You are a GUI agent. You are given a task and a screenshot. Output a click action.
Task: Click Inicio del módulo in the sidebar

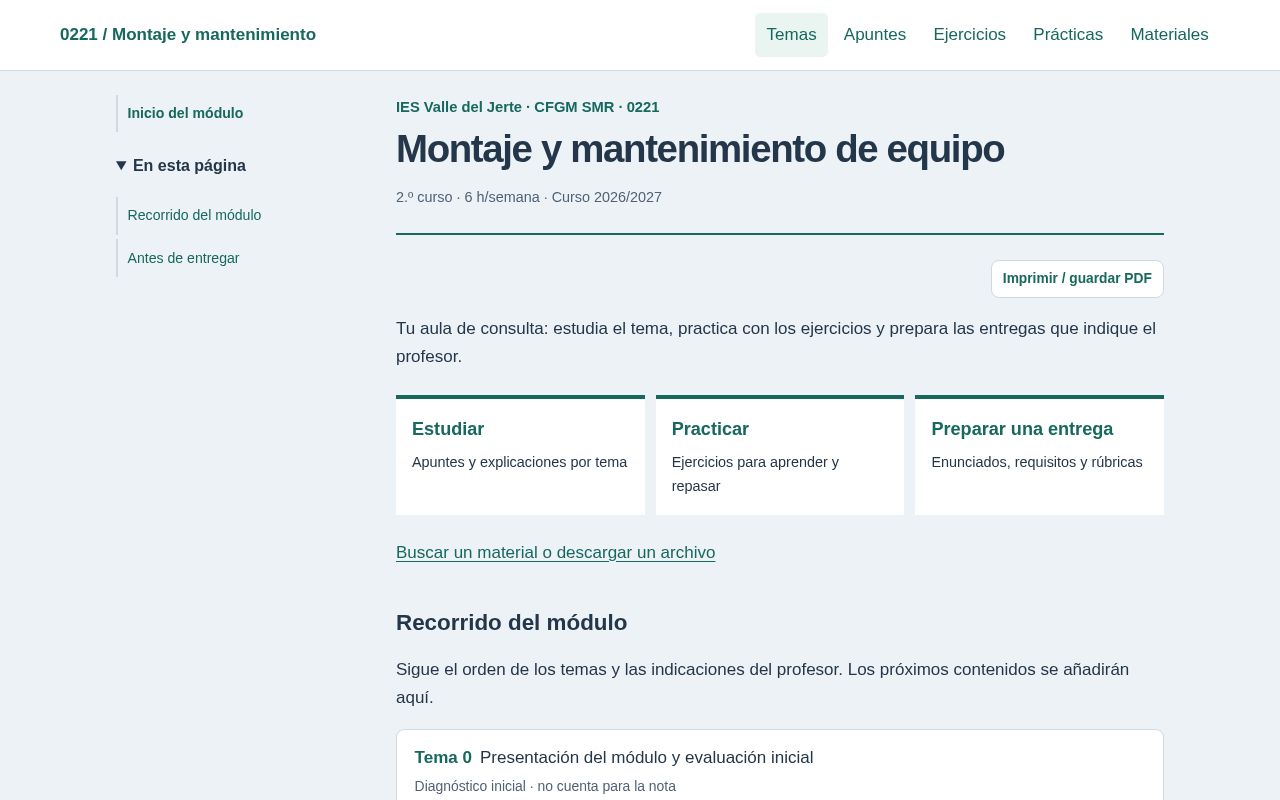185,113
